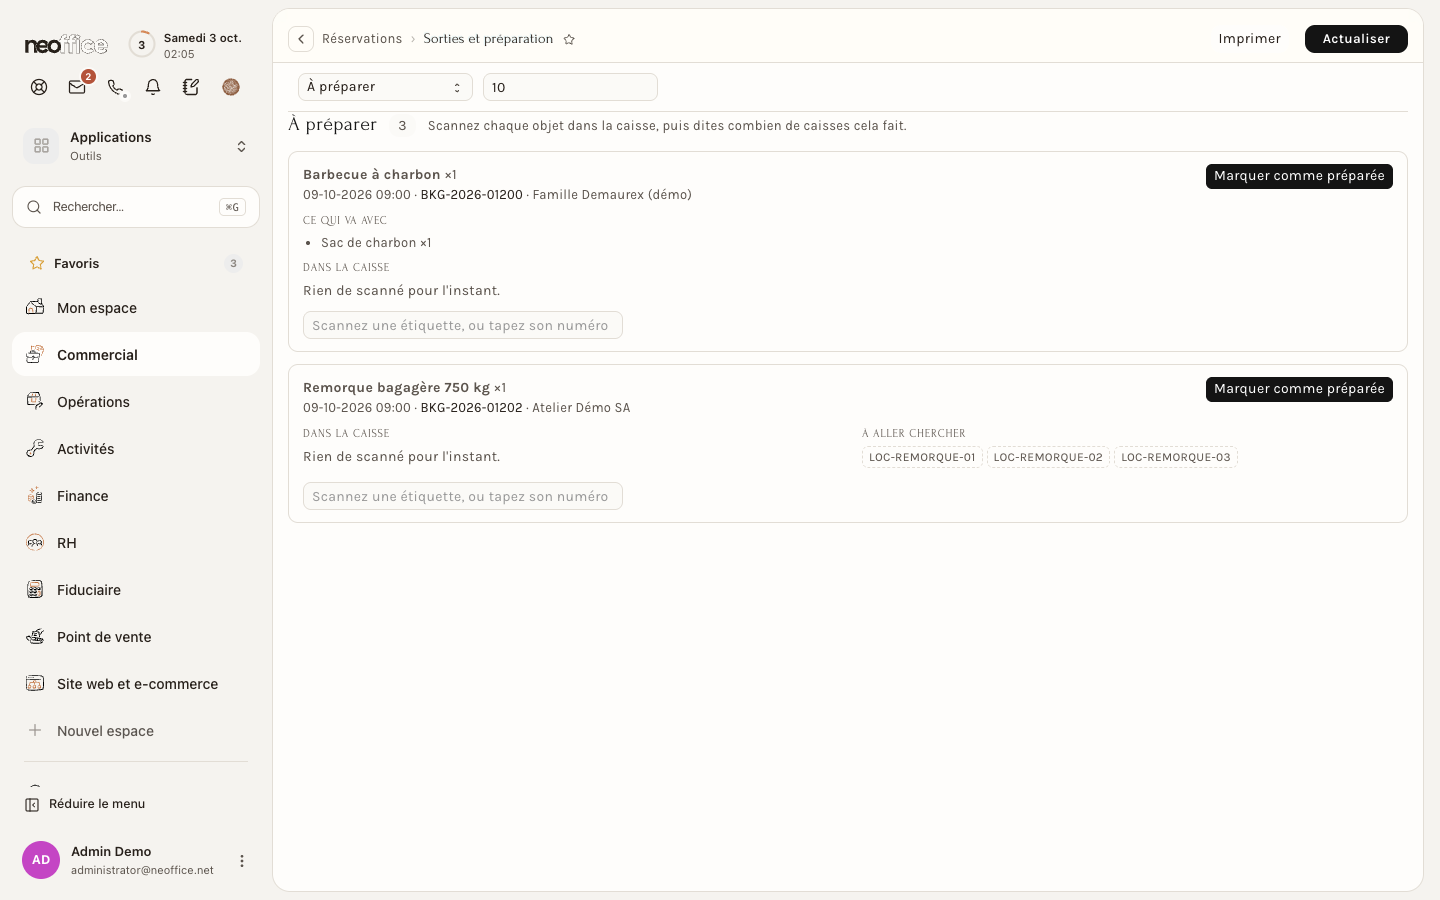Click the Imprimer button

point(1249,39)
